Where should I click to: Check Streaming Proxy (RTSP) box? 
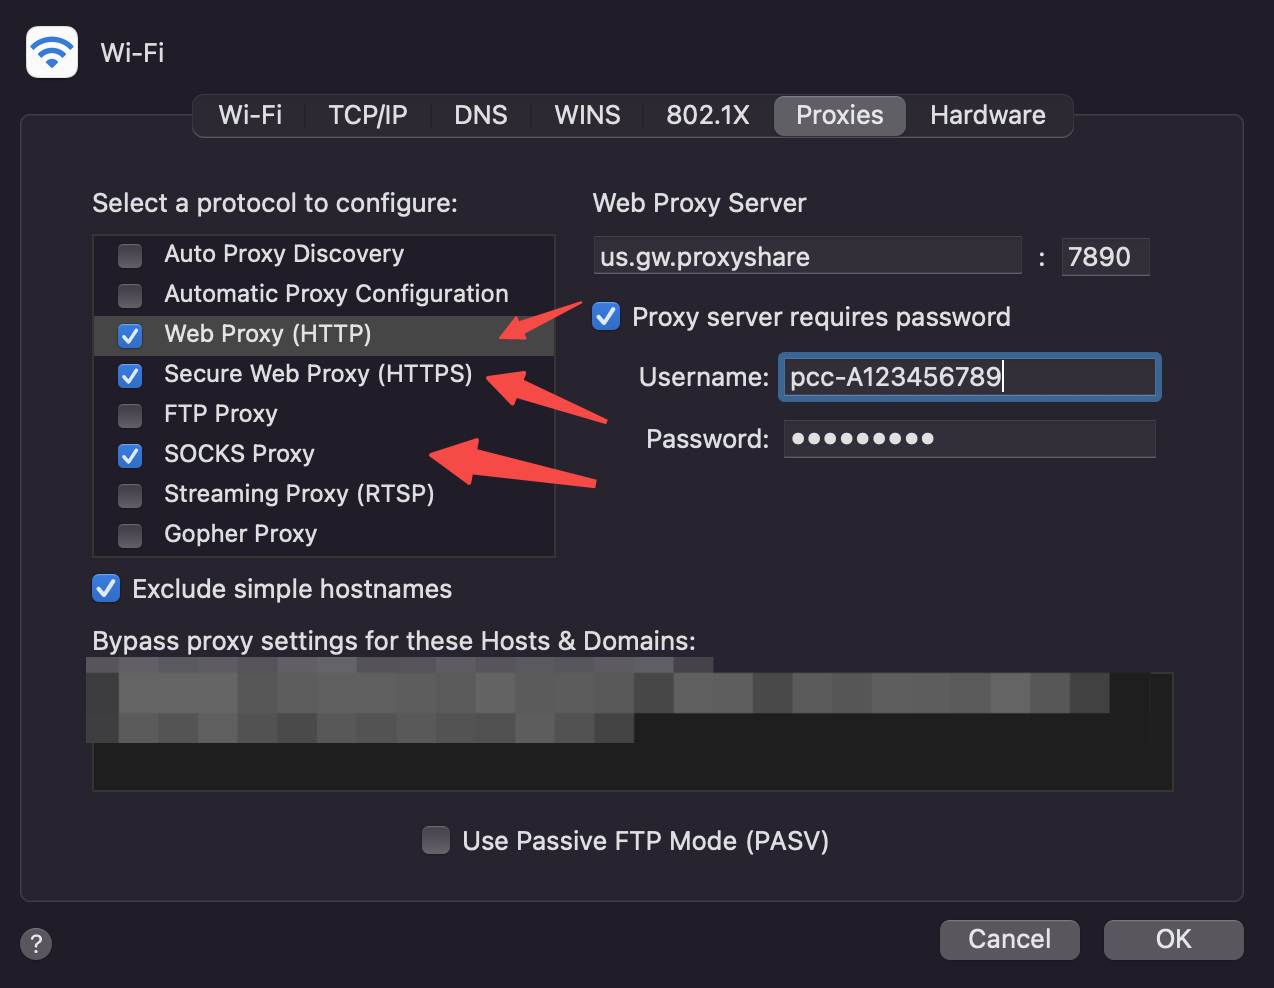[130, 495]
